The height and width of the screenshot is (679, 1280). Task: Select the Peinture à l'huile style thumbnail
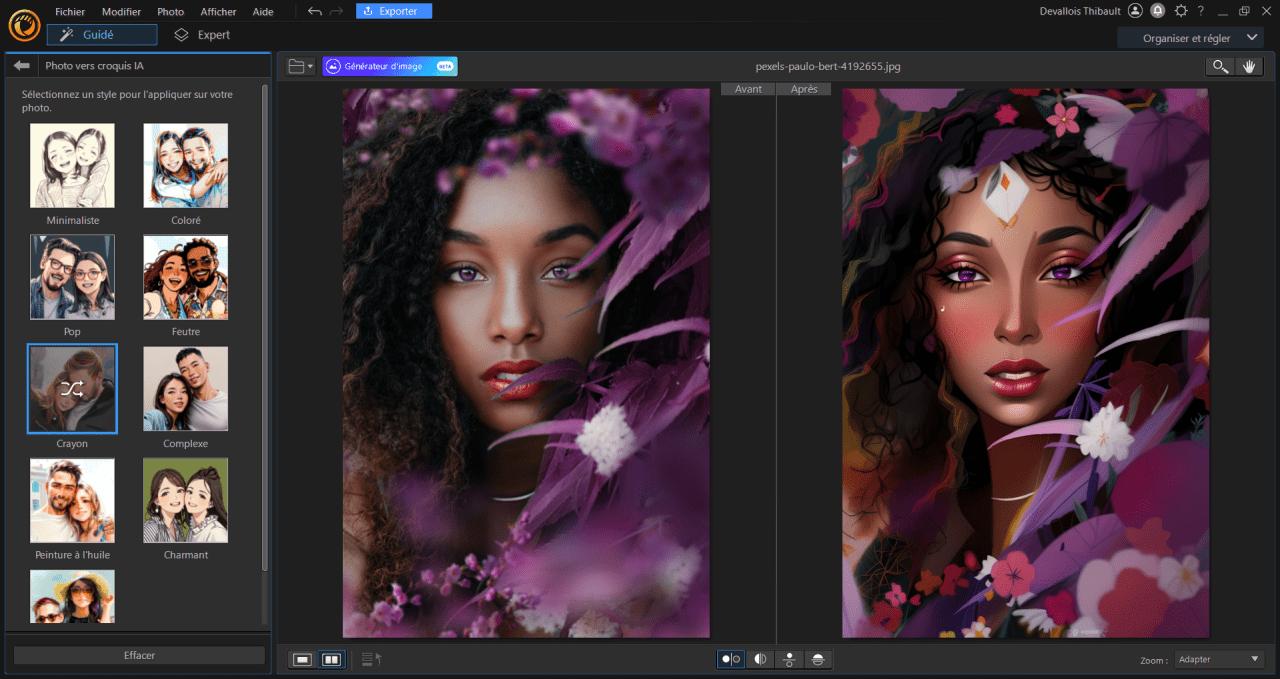(72, 500)
